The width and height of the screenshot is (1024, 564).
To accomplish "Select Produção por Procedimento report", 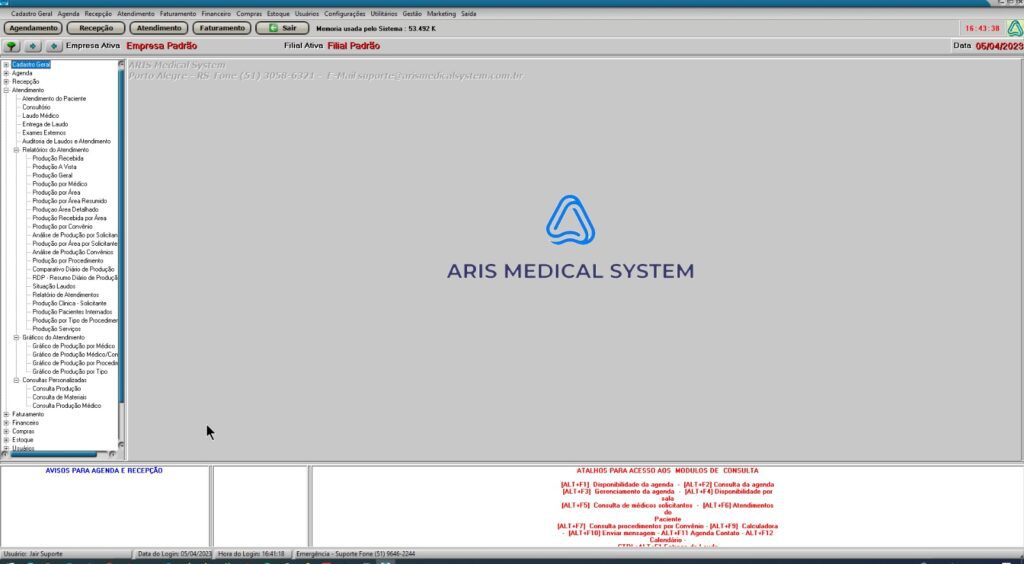I will click(68, 260).
